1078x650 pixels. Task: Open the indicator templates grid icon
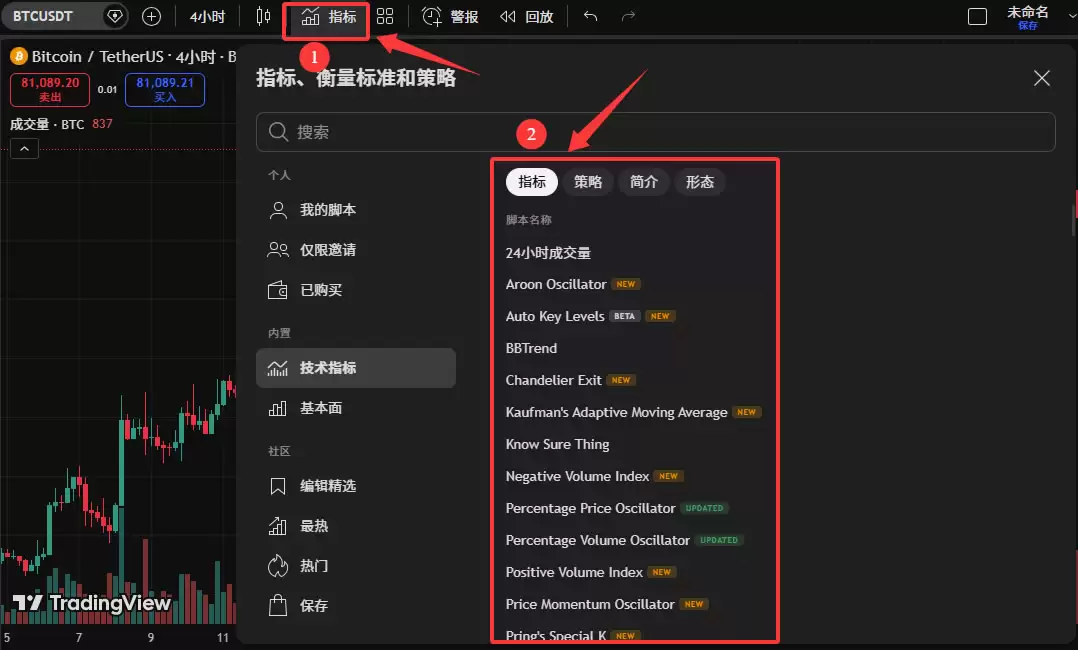tap(385, 17)
